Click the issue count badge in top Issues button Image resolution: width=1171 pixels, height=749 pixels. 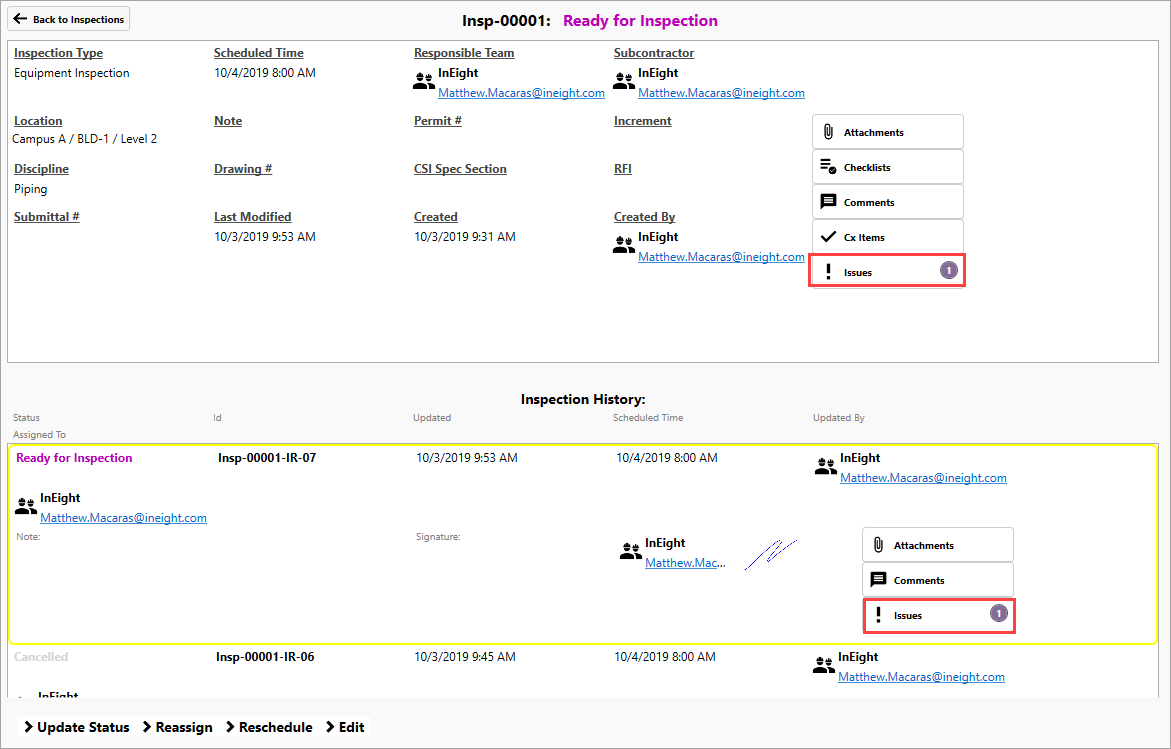[x=948, y=270]
